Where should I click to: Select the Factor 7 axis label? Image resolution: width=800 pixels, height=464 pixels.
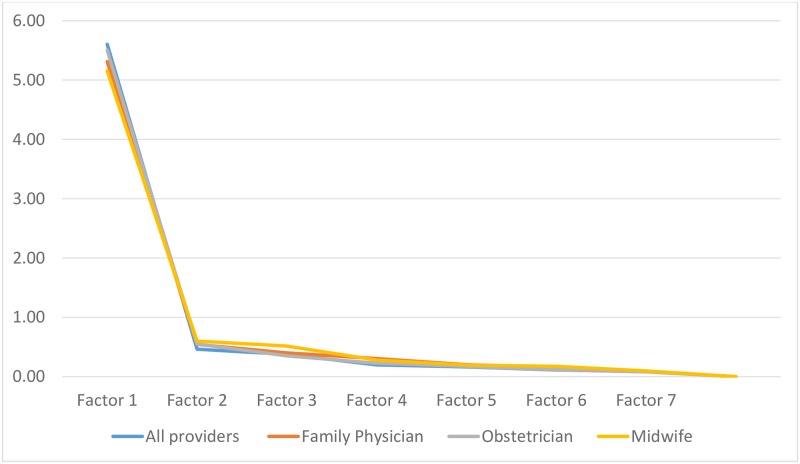[x=646, y=400]
